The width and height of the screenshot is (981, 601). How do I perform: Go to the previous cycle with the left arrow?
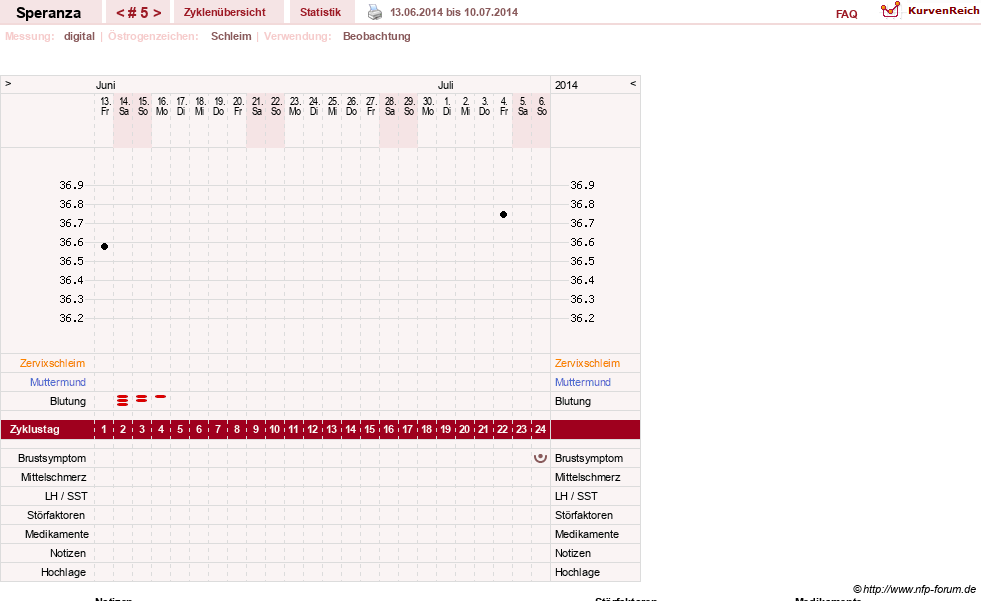pos(121,13)
